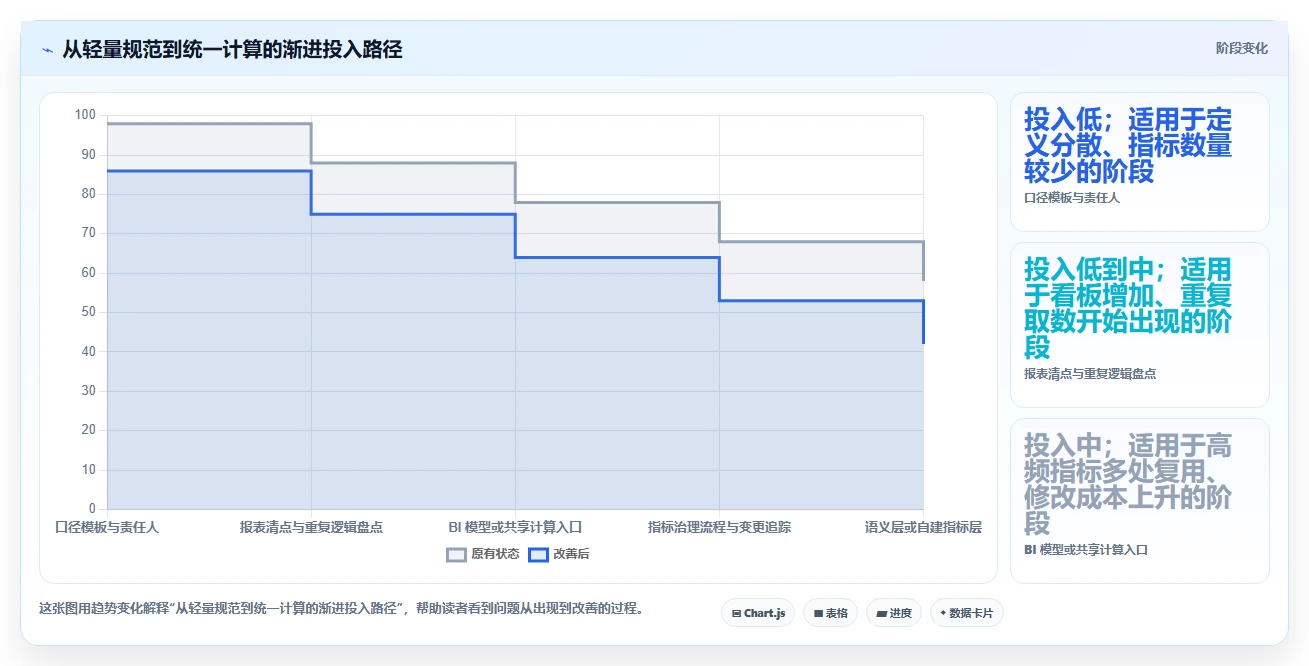Click the x-axis label 口径模板与责任人
The image size is (1309, 666).
point(107,527)
